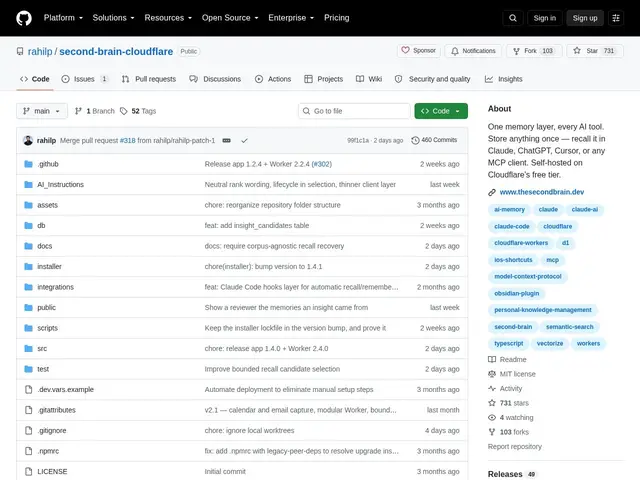Open the installer folder

point(49,267)
